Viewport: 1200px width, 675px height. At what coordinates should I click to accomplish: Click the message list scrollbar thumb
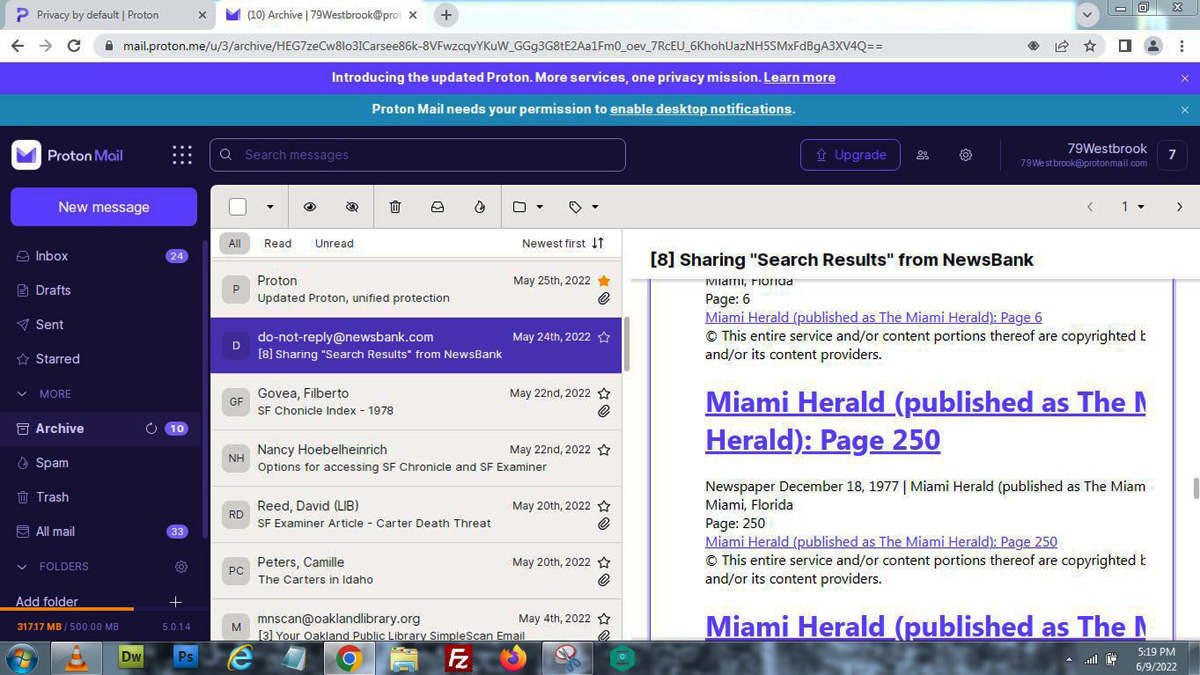tap(627, 345)
